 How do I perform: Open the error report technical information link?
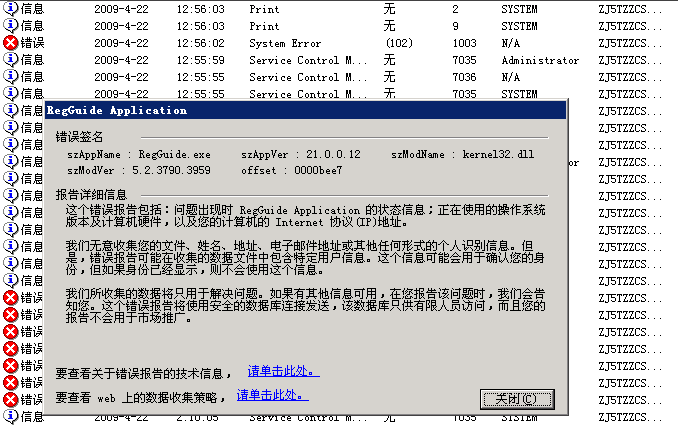coord(283,371)
